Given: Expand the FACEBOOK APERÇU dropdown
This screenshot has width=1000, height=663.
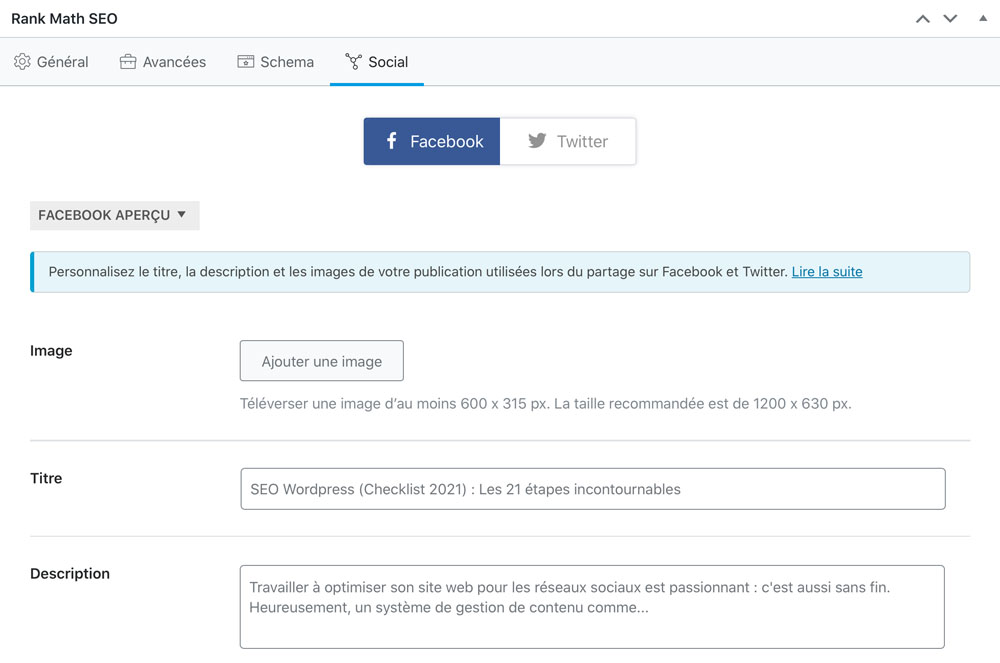Looking at the screenshot, I should [x=115, y=215].
